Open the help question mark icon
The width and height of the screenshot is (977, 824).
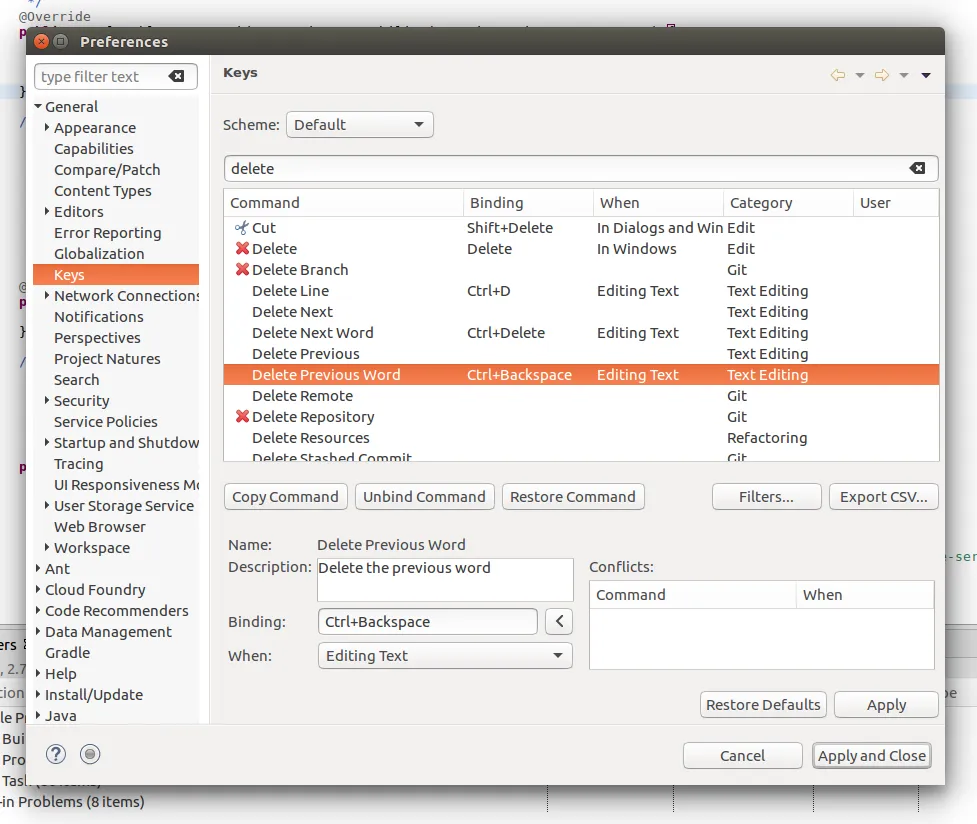(56, 754)
